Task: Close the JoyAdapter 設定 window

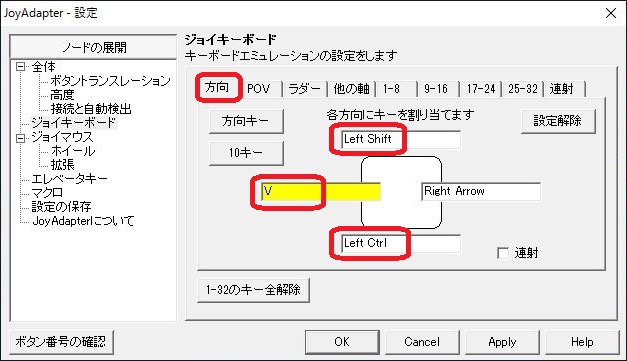Action: pyautogui.click(x=611, y=13)
